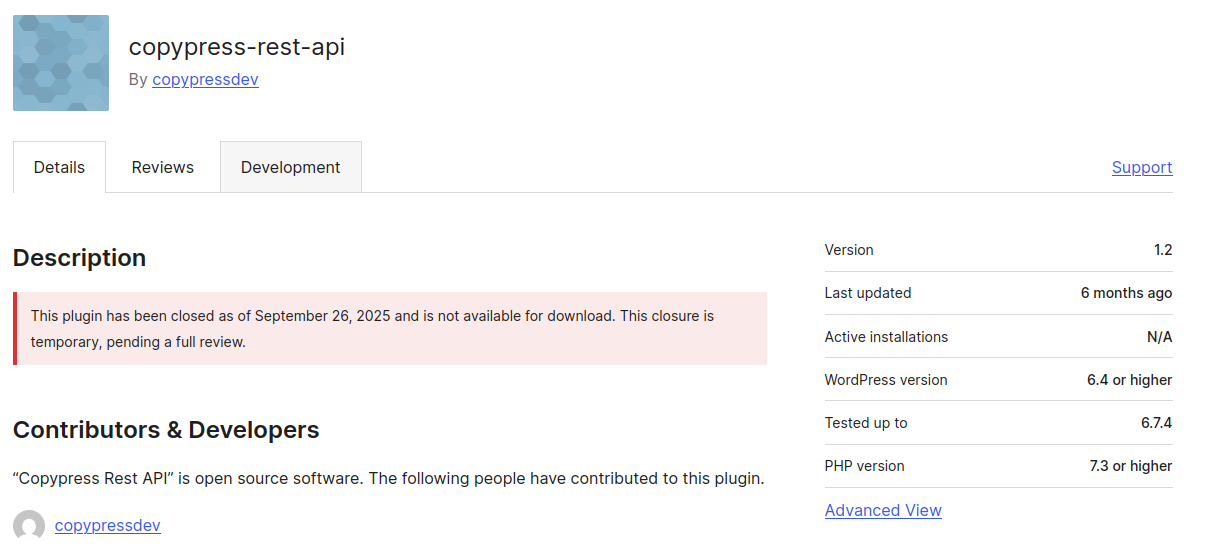Click the copypress-rest-api plugin title
The height and width of the screenshot is (550, 1205).
point(236,46)
